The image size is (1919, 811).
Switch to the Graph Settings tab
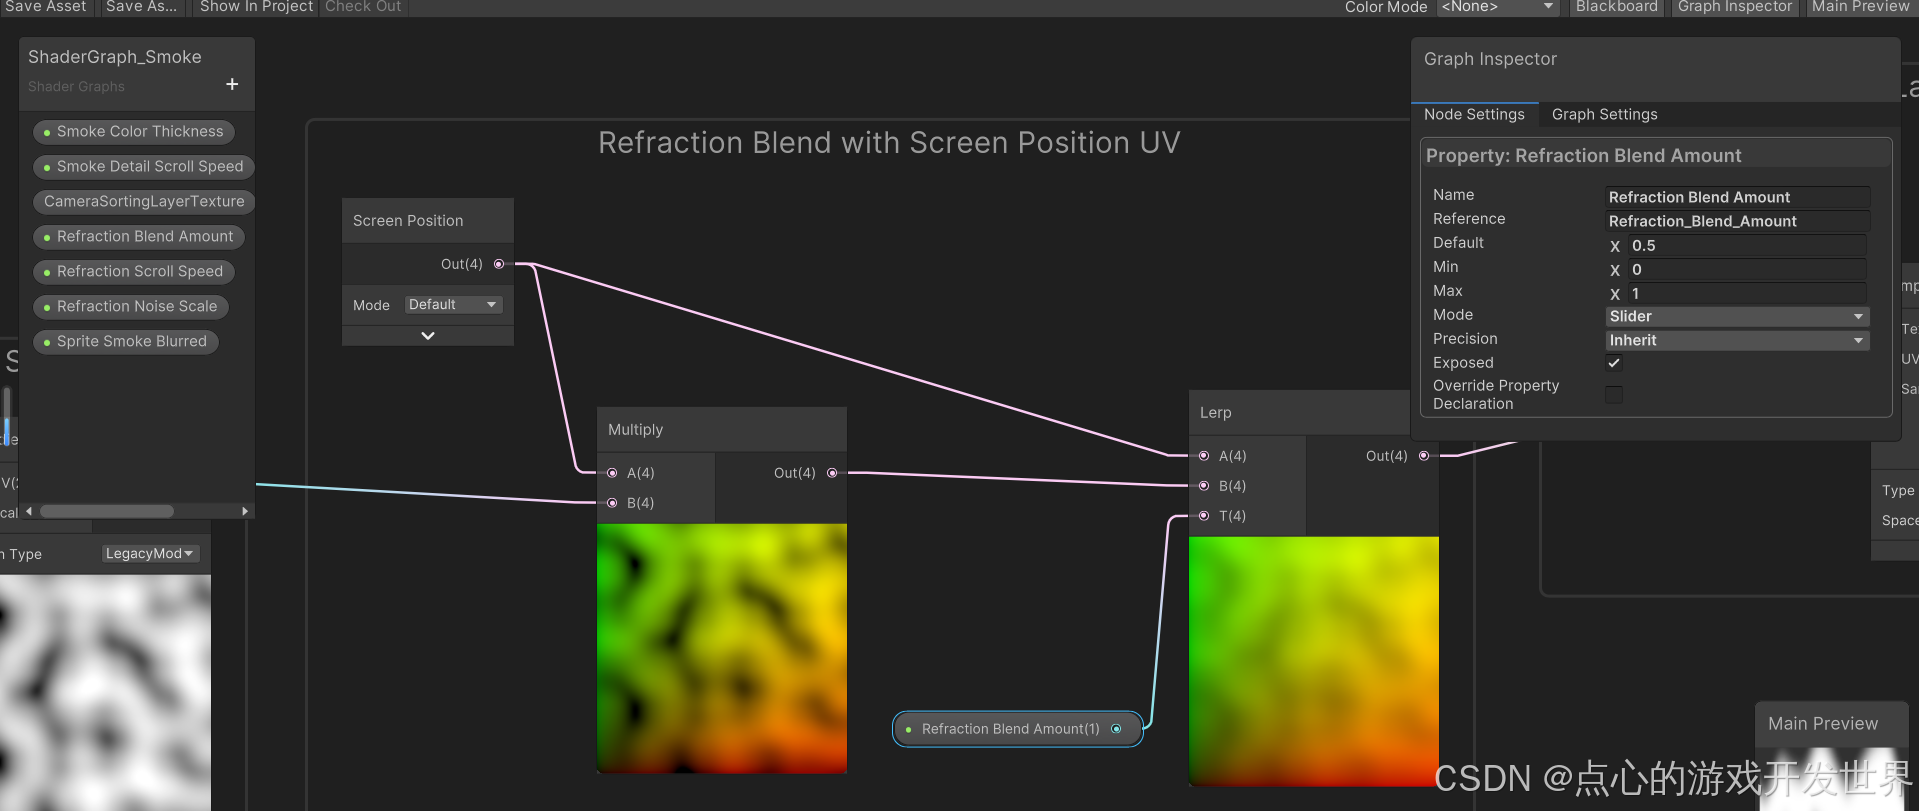(1604, 115)
